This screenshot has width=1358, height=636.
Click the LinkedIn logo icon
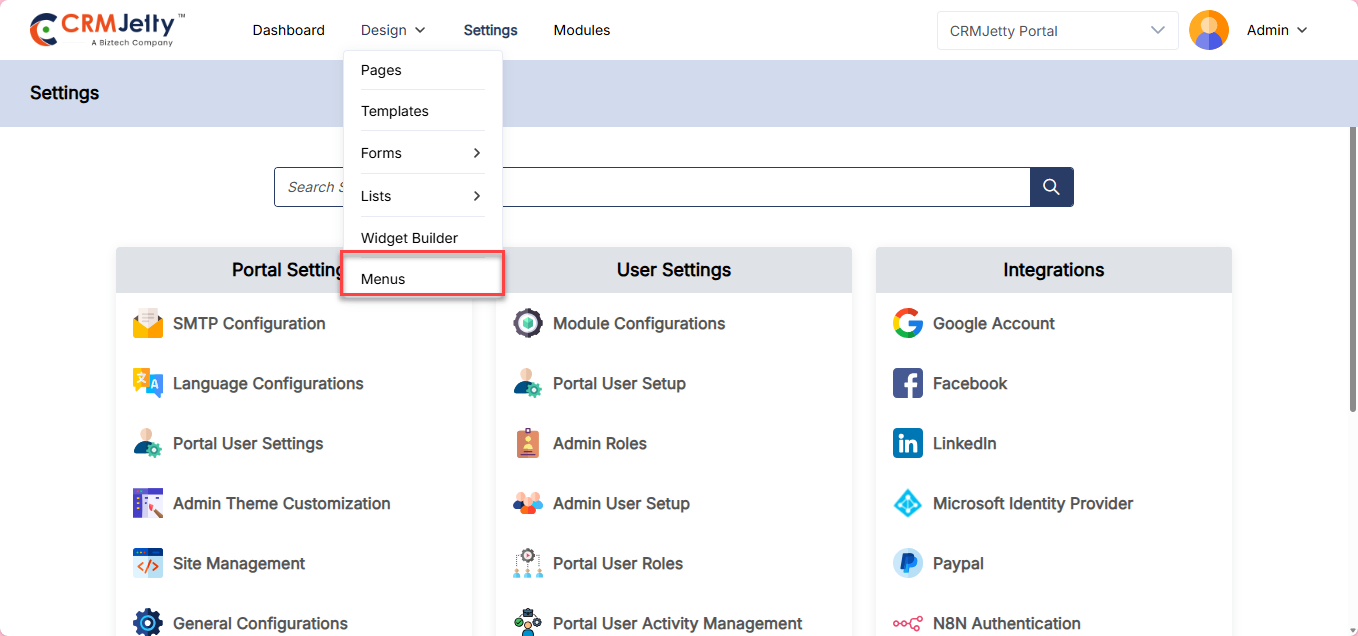point(908,443)
